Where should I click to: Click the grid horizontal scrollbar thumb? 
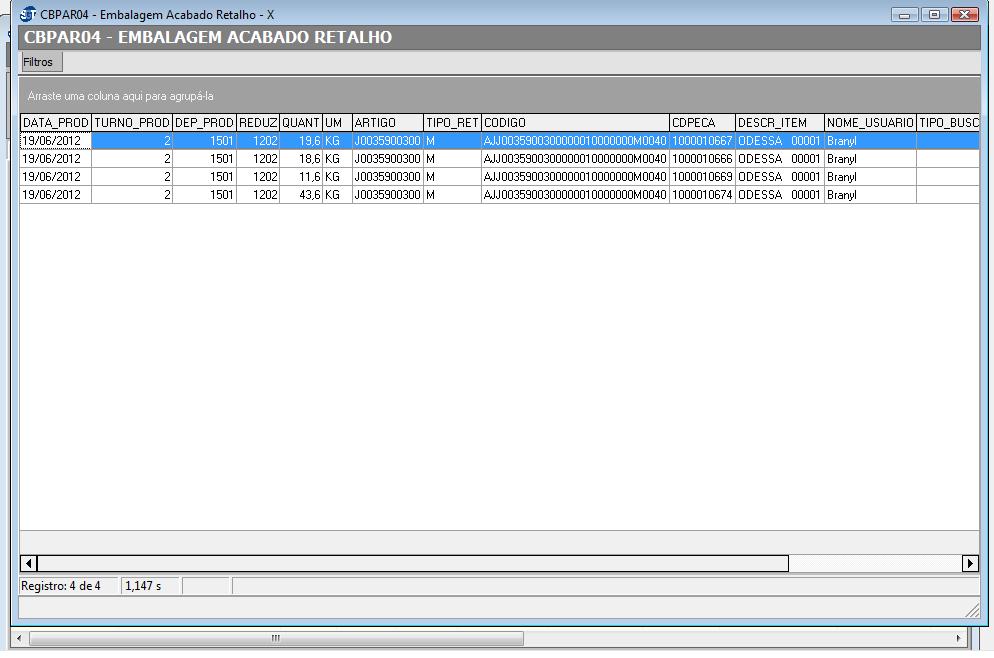[412, 563]
